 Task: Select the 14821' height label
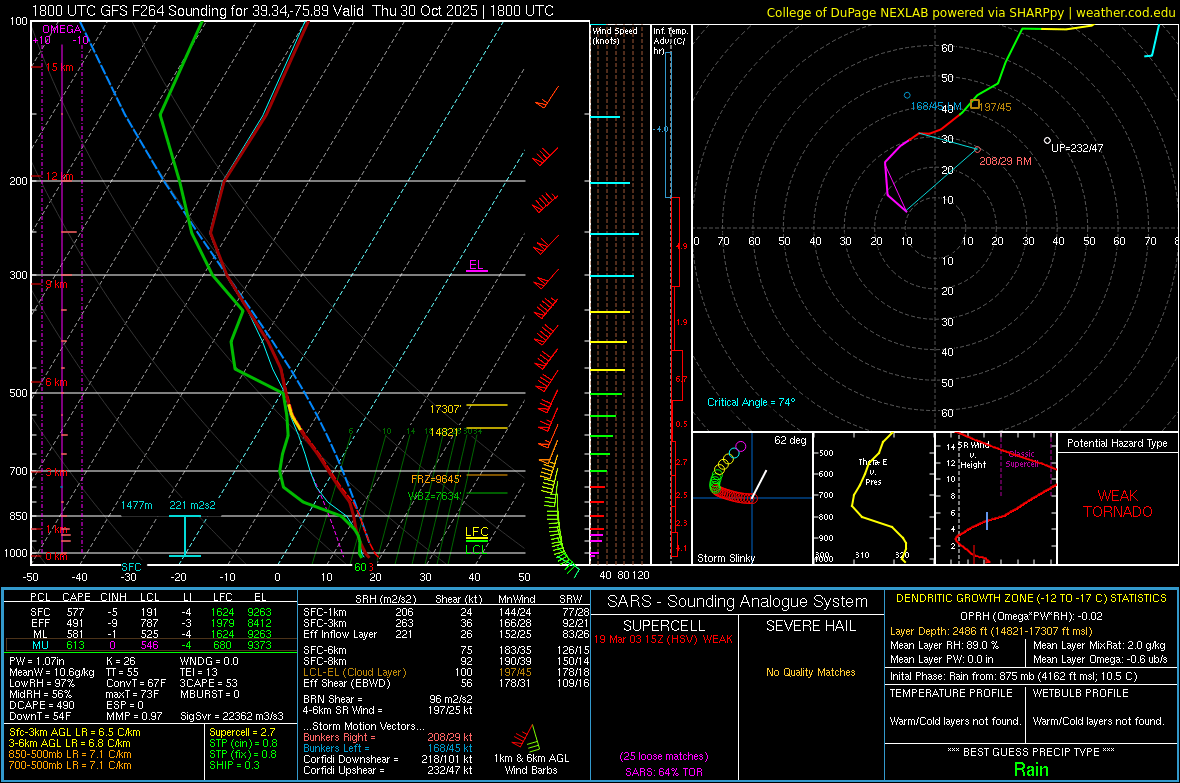(x=445, y=432)
